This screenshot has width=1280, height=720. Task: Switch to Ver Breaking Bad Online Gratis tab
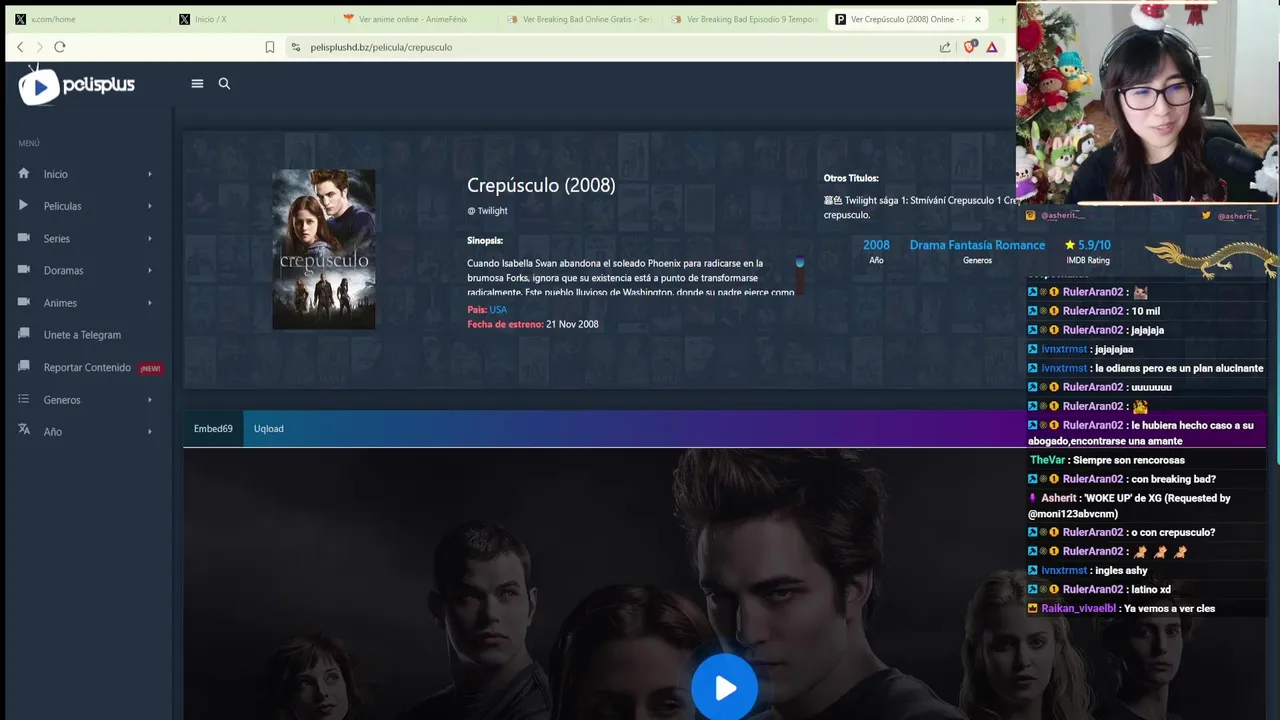tap(578, 19)
